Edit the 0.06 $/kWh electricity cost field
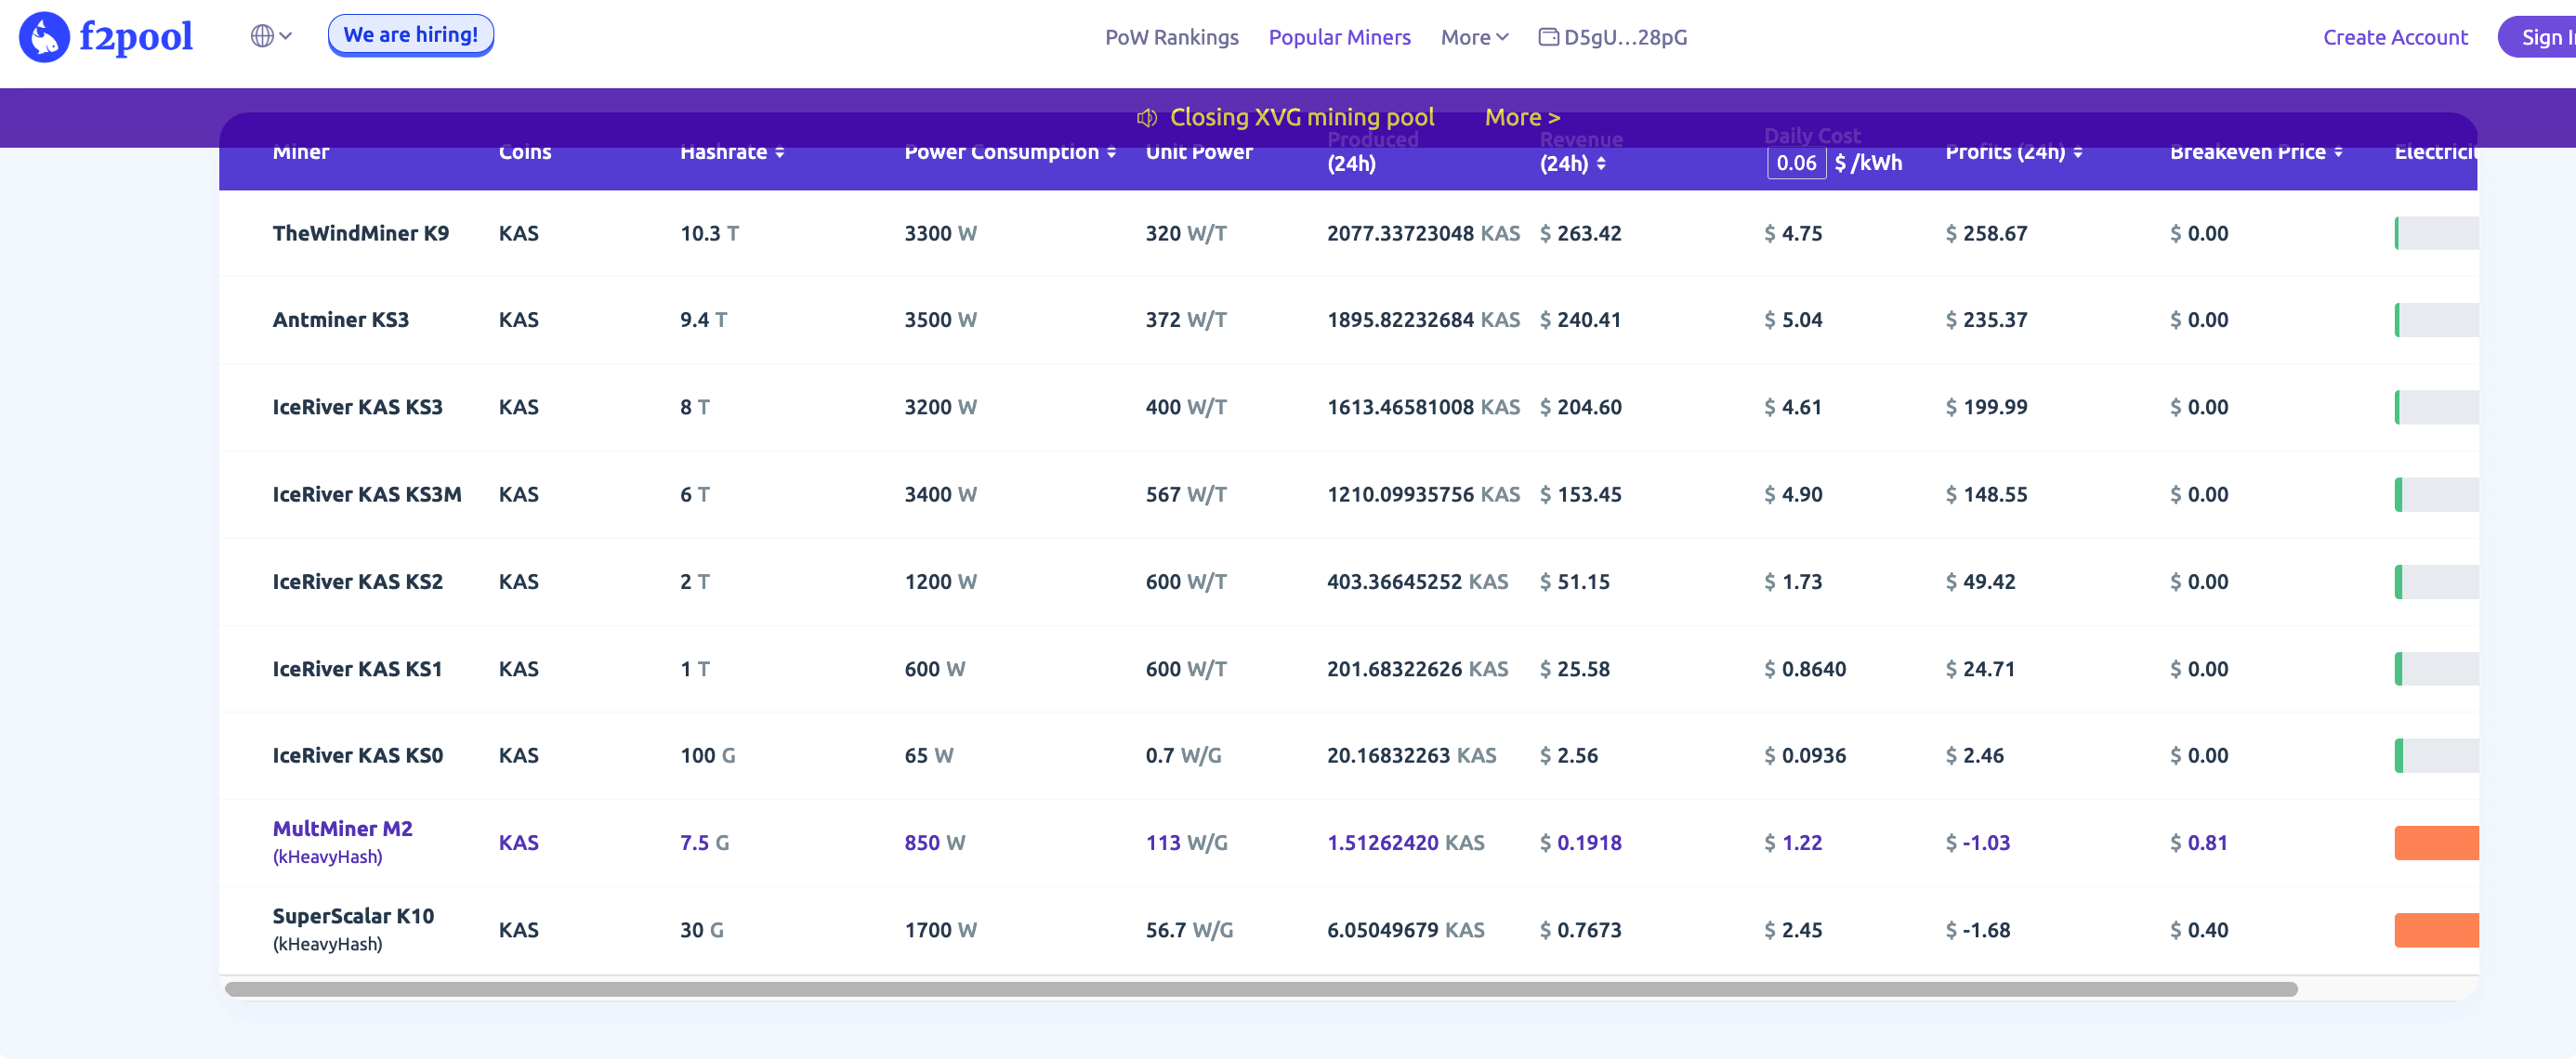The width and height of the screenshot is (2576, 1059). [x=1796, y=163]
